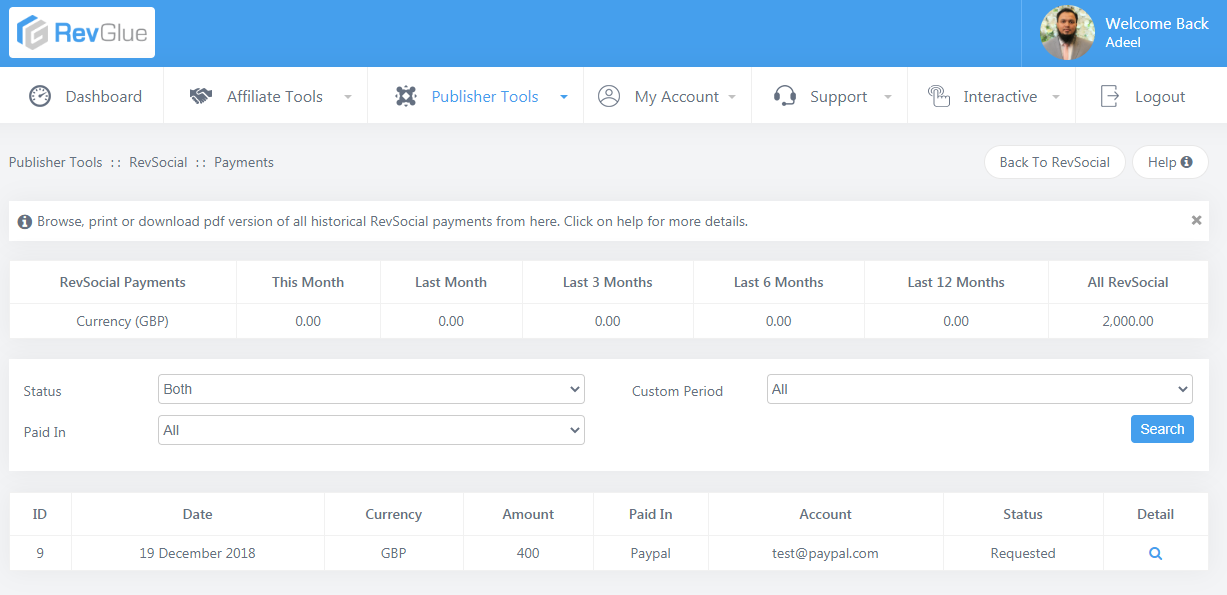Click the test@paypal.com account cell

(826, 553)
